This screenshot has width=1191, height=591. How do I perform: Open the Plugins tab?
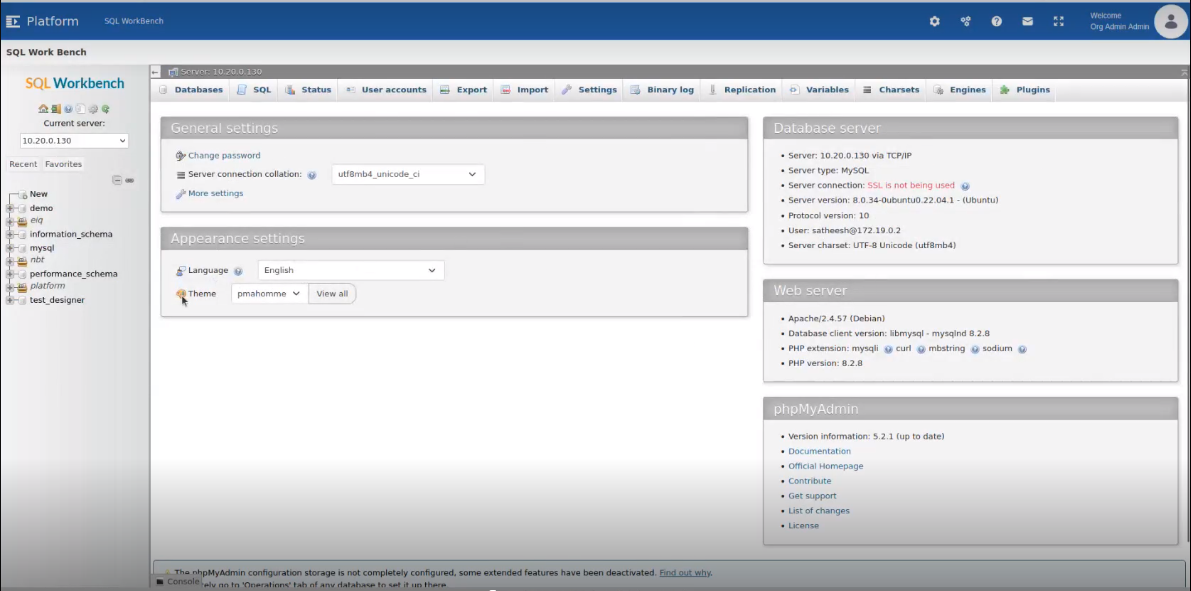click(x=1025, y=90)
